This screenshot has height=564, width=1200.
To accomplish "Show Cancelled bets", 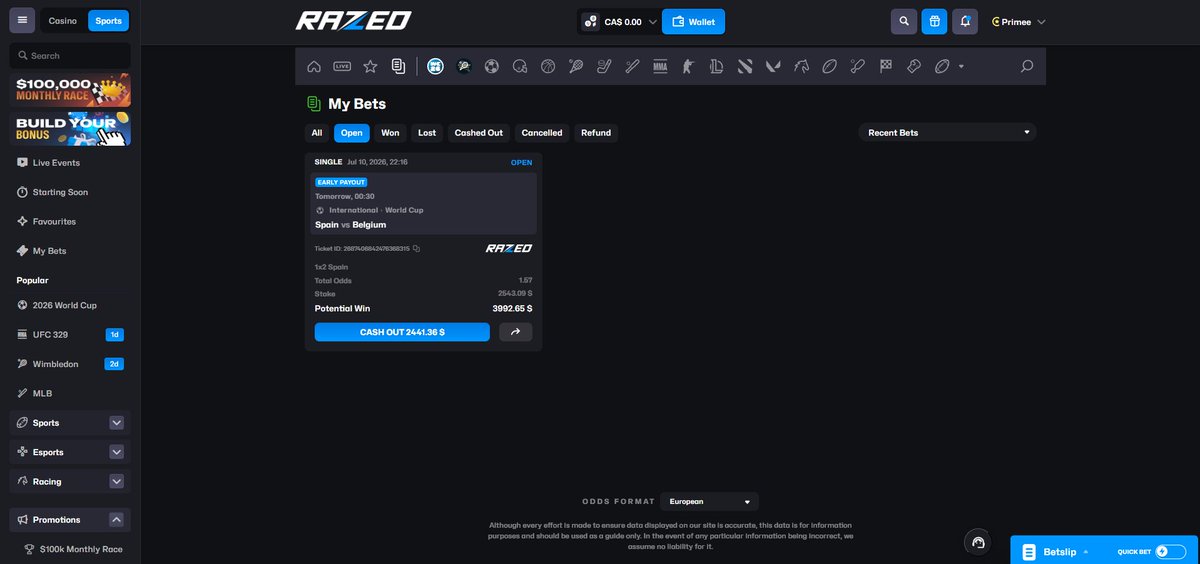I will coord(542,133).
